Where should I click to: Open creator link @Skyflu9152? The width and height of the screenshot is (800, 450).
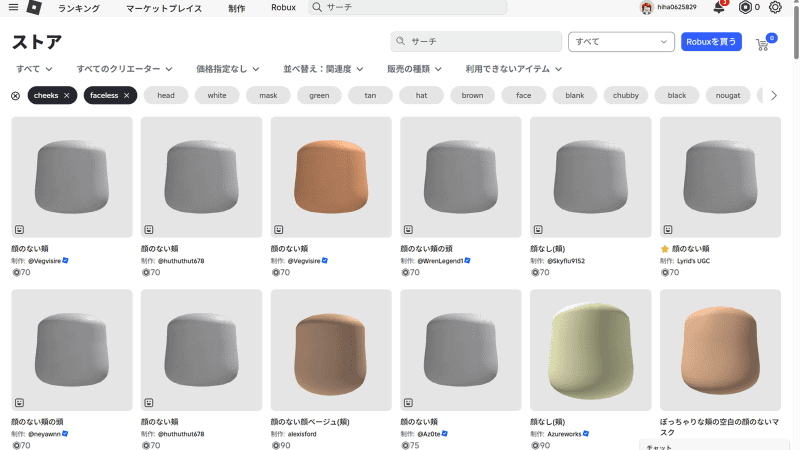(566, 261)
